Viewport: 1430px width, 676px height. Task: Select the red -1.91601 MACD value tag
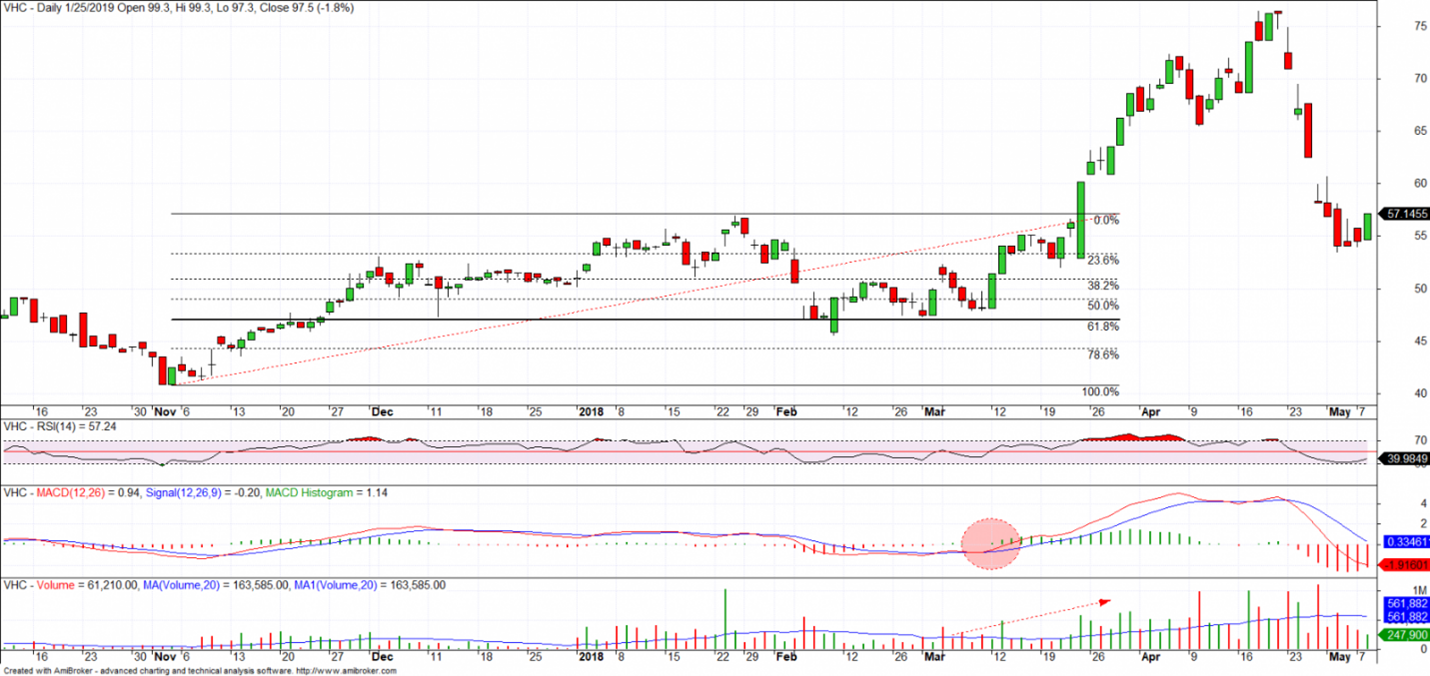(1404, 565)
